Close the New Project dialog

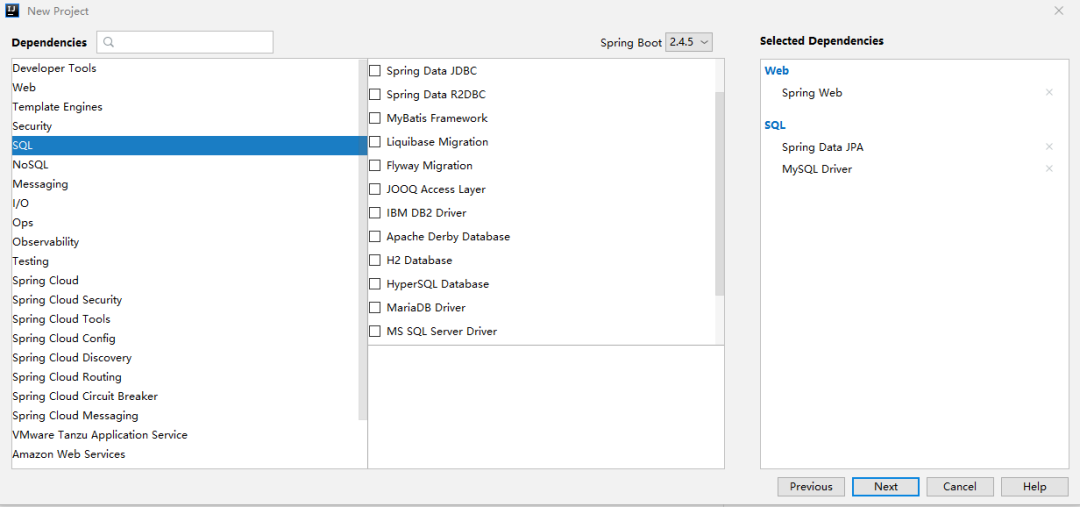tap(1059, 11)
